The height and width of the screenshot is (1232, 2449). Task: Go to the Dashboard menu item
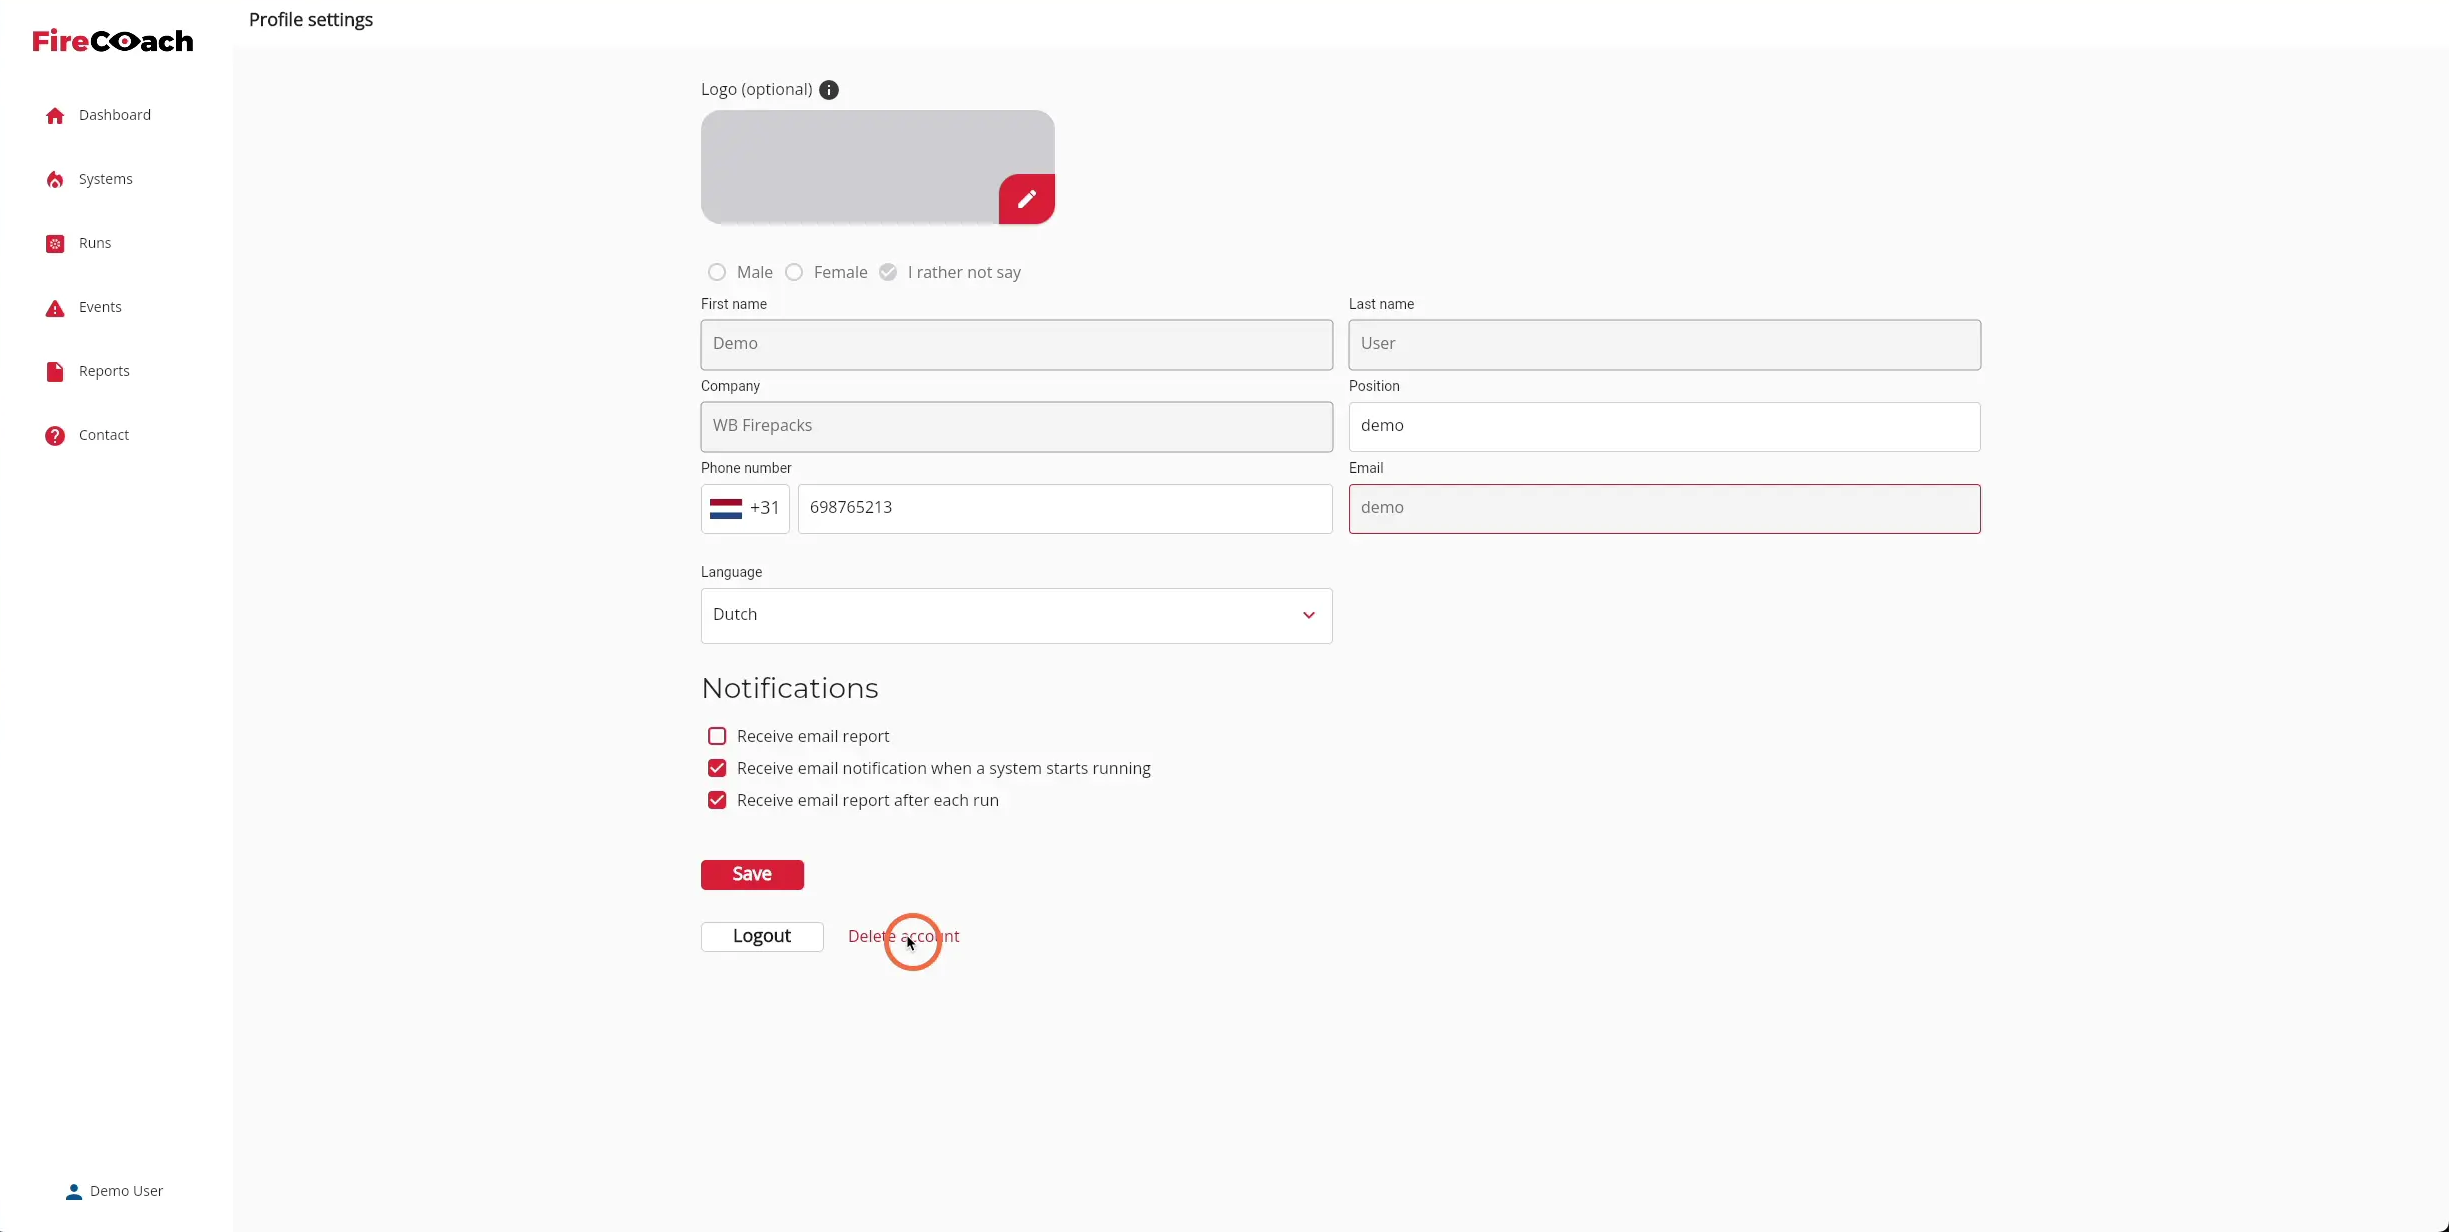coord(115,115)
